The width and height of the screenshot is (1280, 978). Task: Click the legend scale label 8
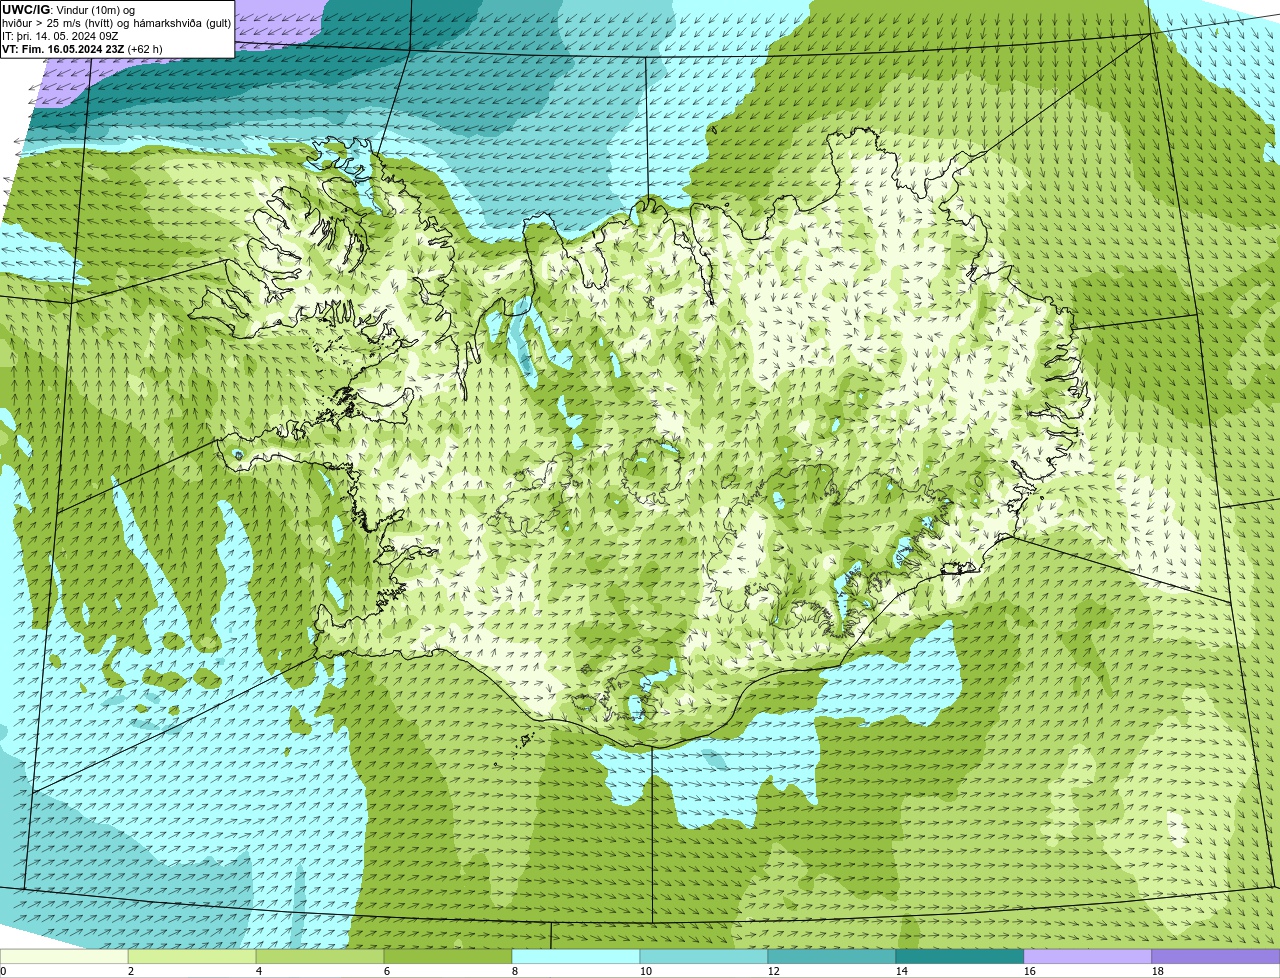(x=515, y=971)
